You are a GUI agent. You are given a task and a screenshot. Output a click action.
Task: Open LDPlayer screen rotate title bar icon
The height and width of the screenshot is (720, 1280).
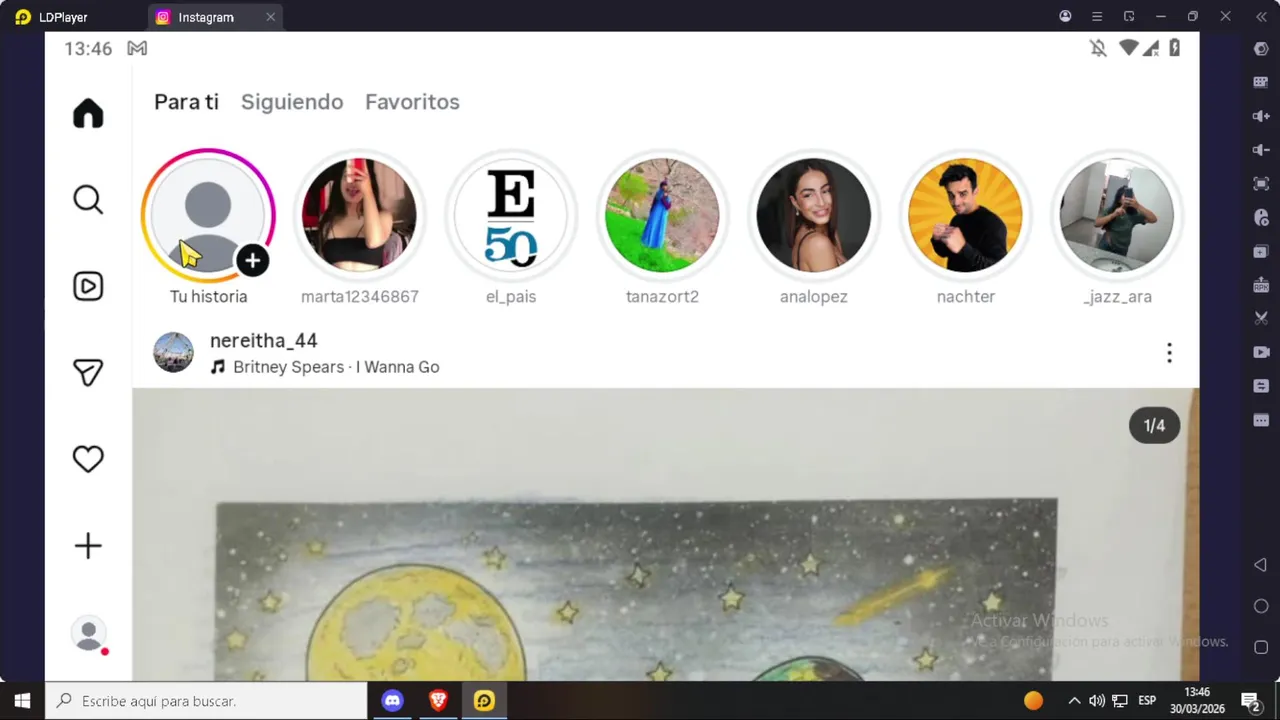click(1129, 17)
